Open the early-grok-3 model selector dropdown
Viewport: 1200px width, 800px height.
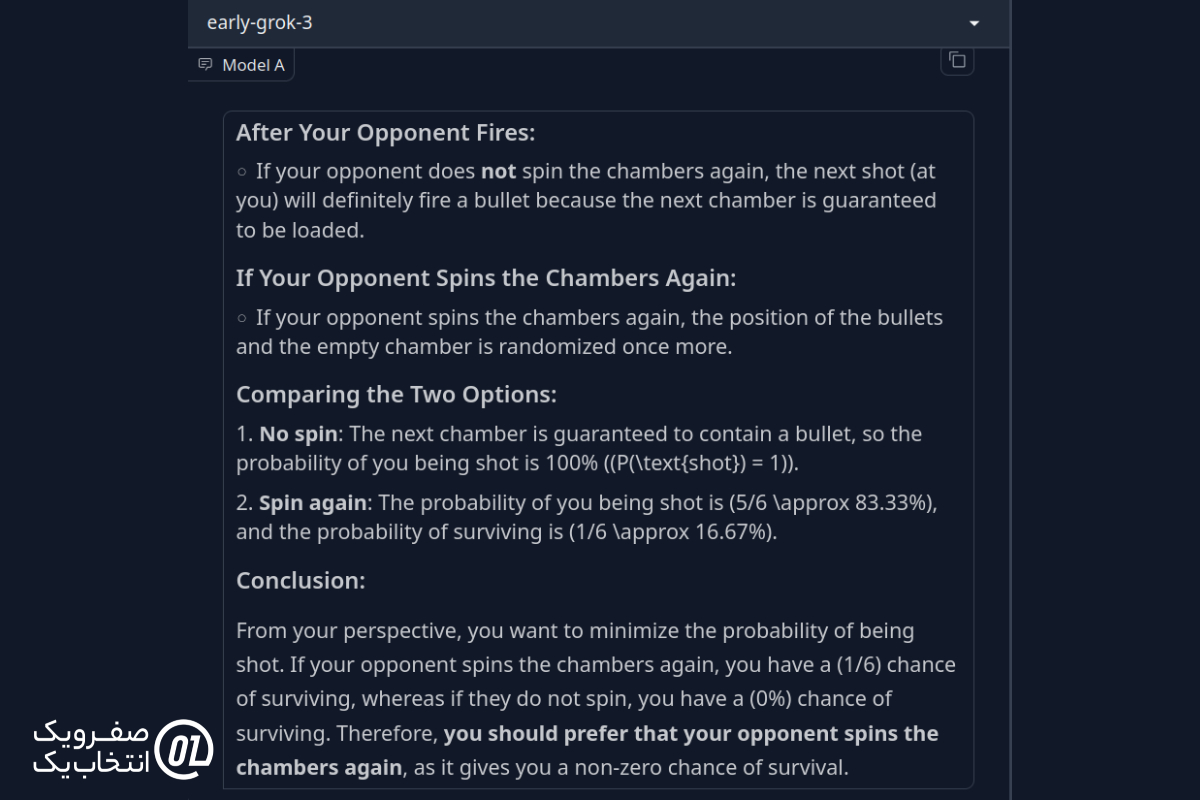coord(598,23)
